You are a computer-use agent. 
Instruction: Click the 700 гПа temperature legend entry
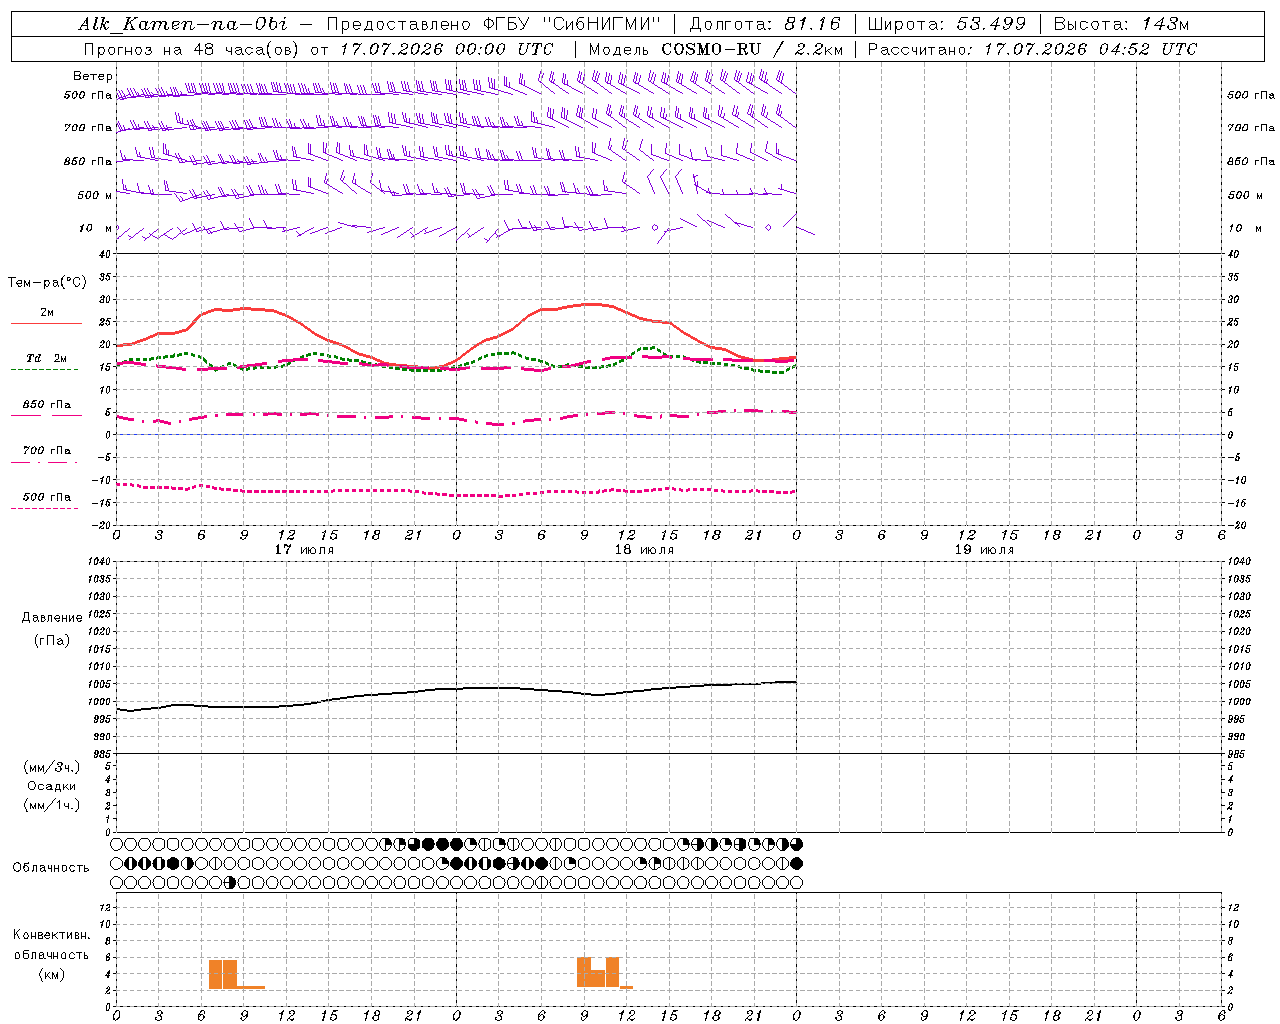(x=46, y=451)
